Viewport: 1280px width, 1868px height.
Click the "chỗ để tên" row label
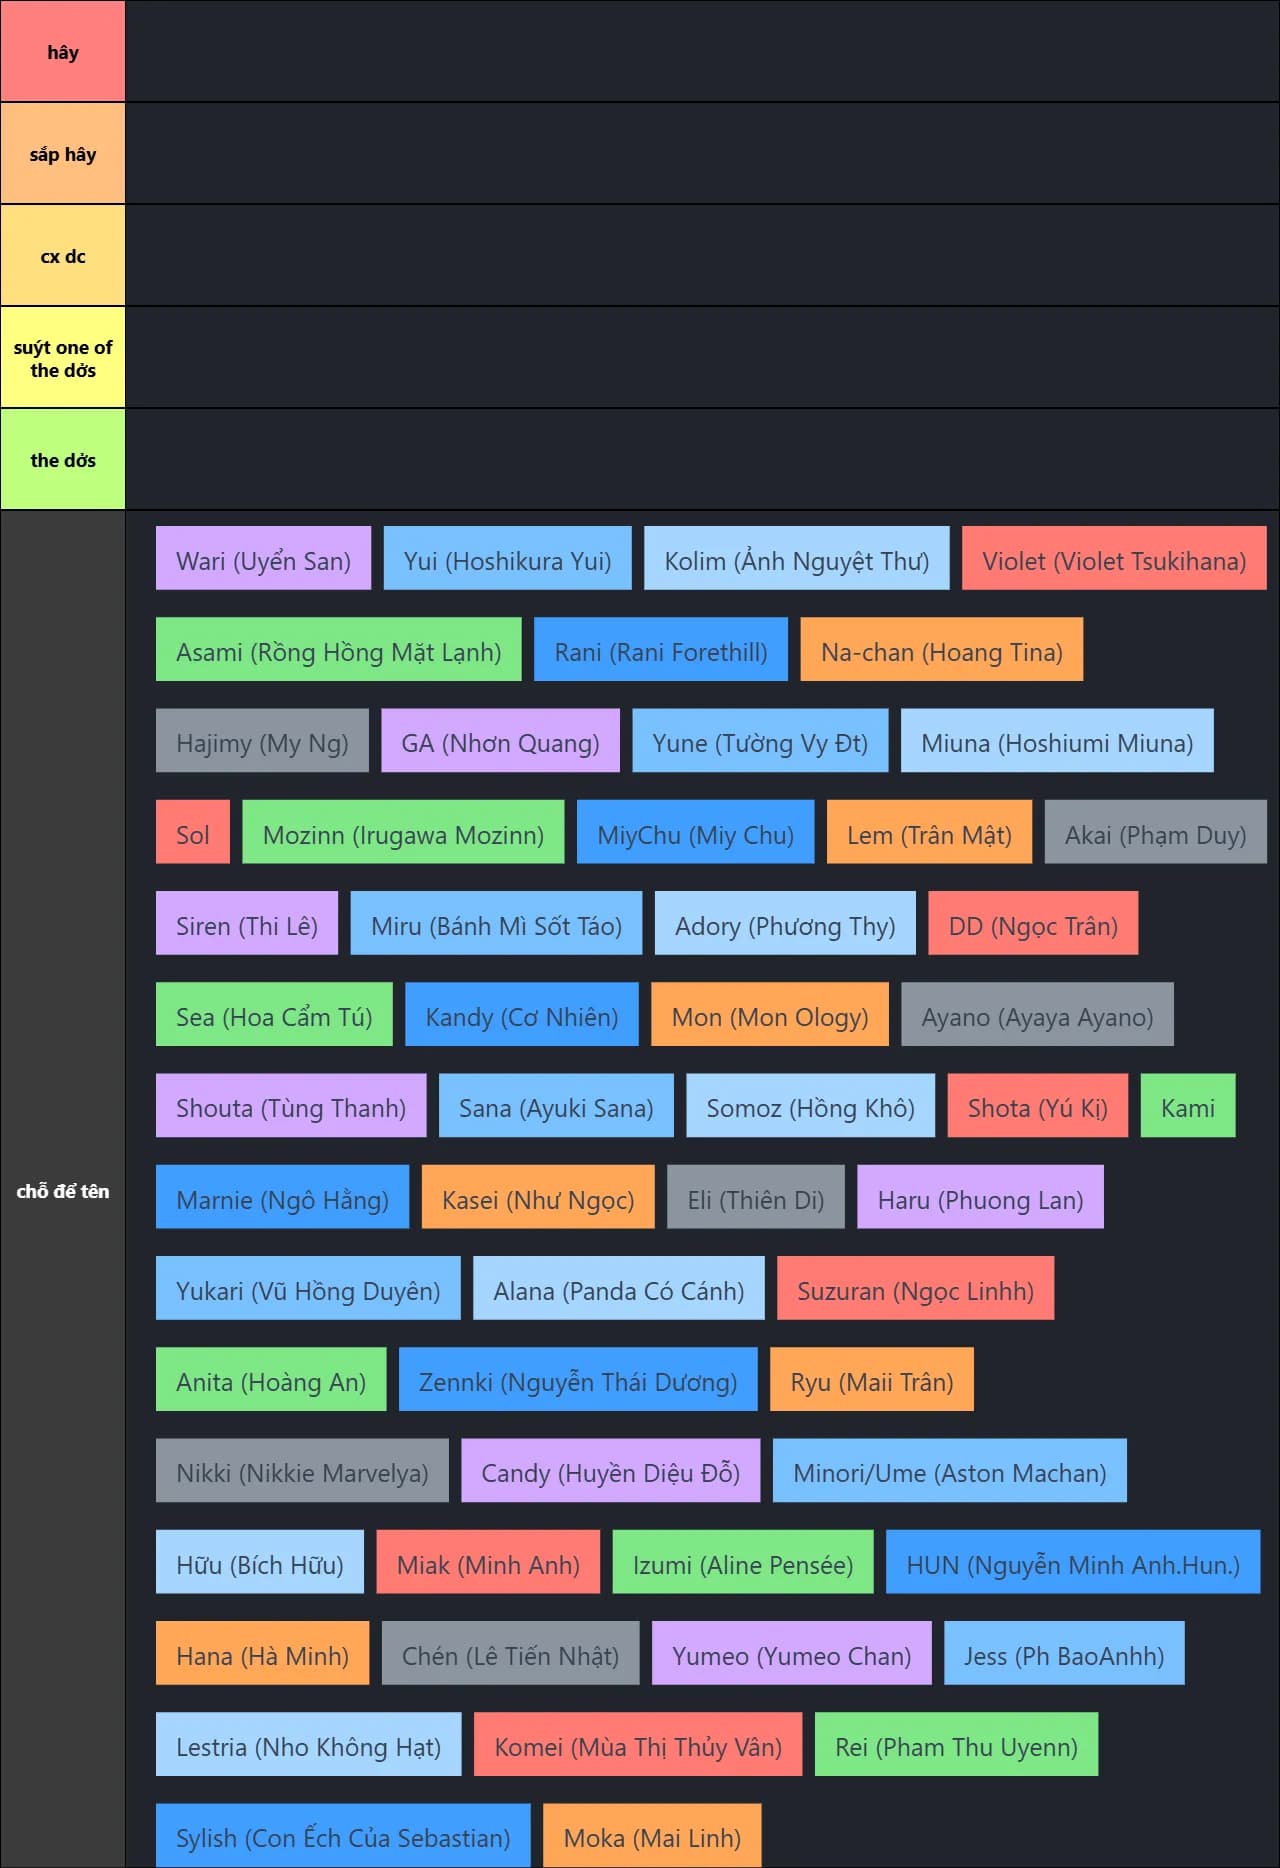tap(62, 1190)
